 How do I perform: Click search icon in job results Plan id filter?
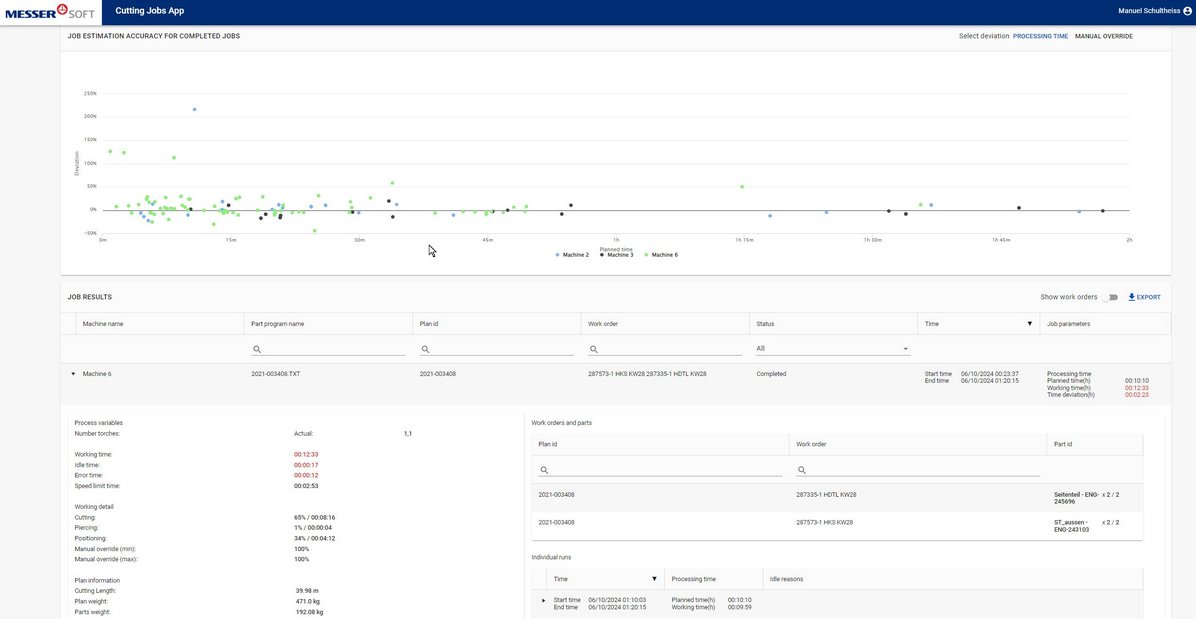pos(426,349)
